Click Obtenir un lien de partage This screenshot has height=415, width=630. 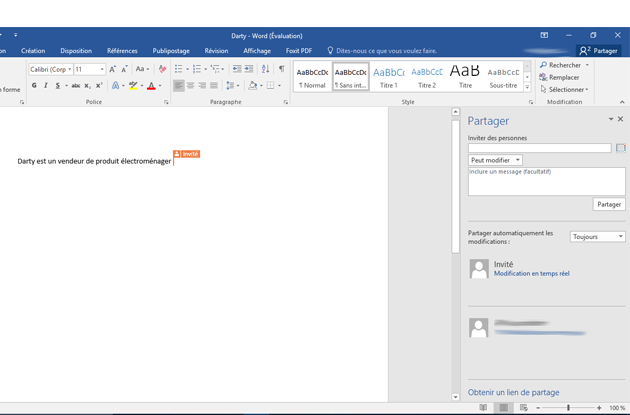click(513, 392)
